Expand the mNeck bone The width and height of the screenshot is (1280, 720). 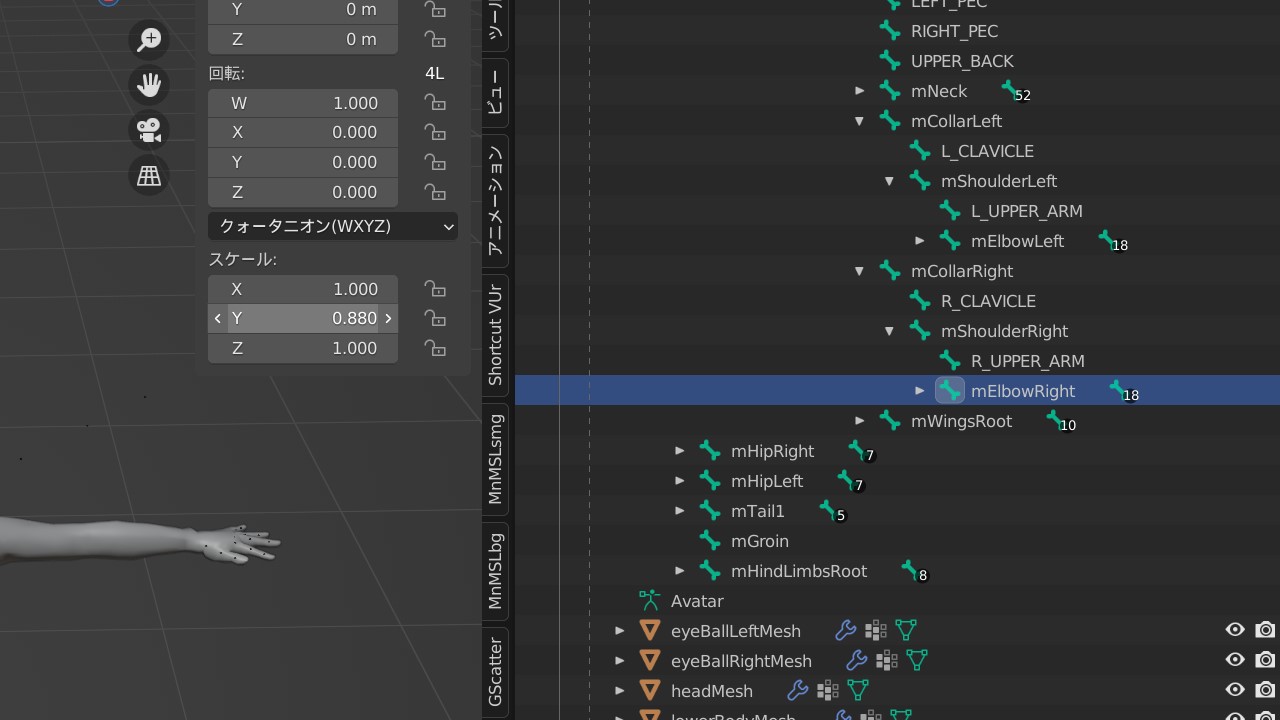coord(860,91)
